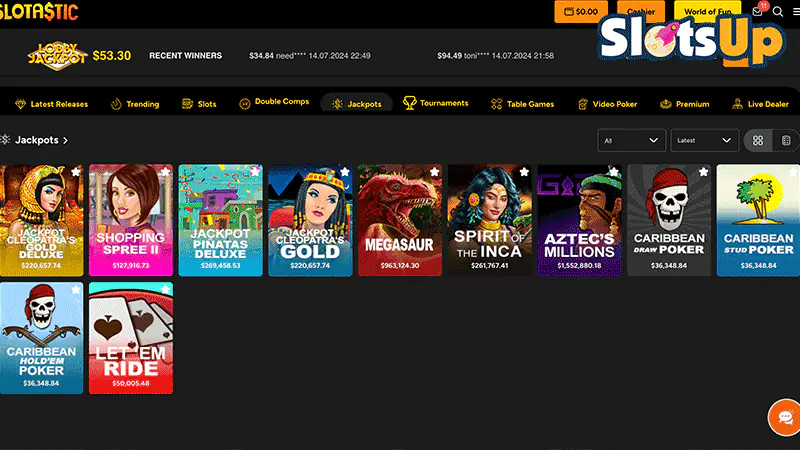Go to Tournaments tab
This screenshot has height=450, width=800.
click(435, 103)
